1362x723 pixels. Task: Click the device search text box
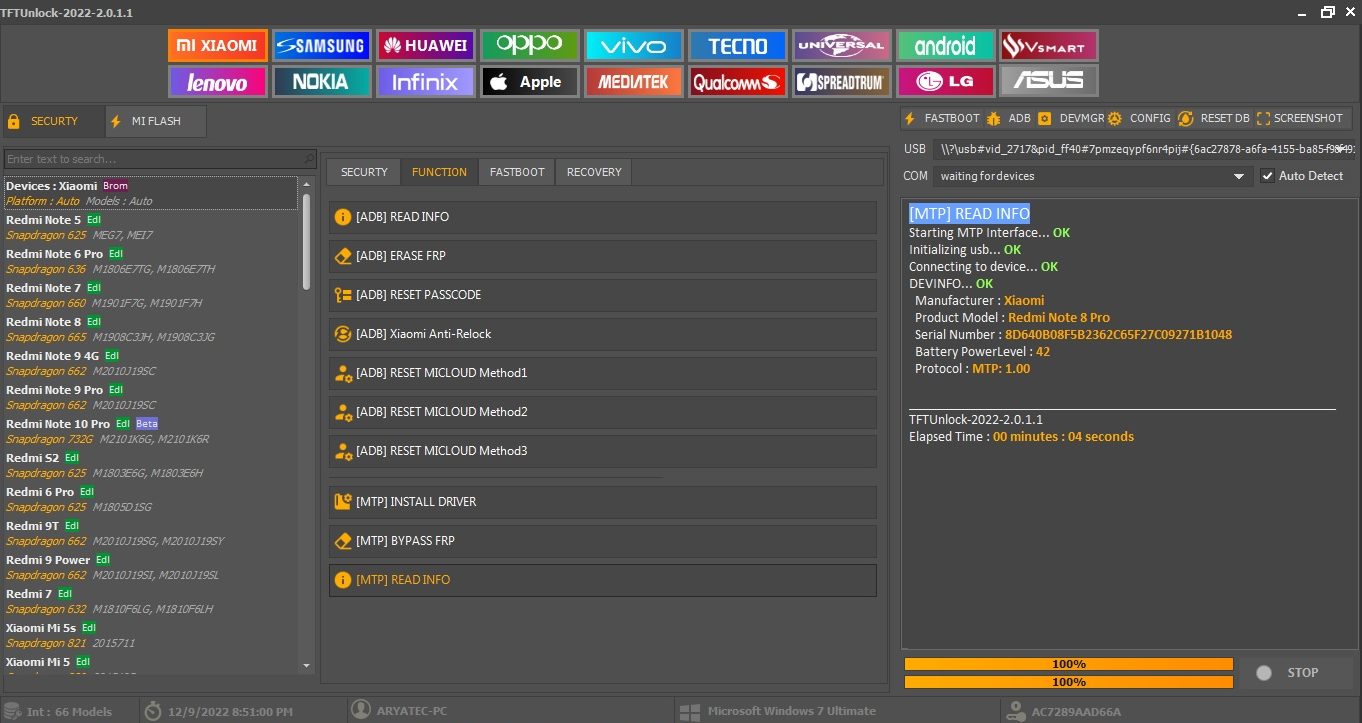point(160,159)
